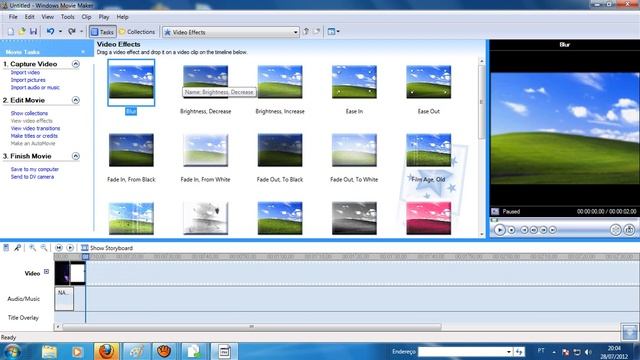Collapse the Capture Video section
Viewport: 640px width, 360px height.
coord(76,64)
